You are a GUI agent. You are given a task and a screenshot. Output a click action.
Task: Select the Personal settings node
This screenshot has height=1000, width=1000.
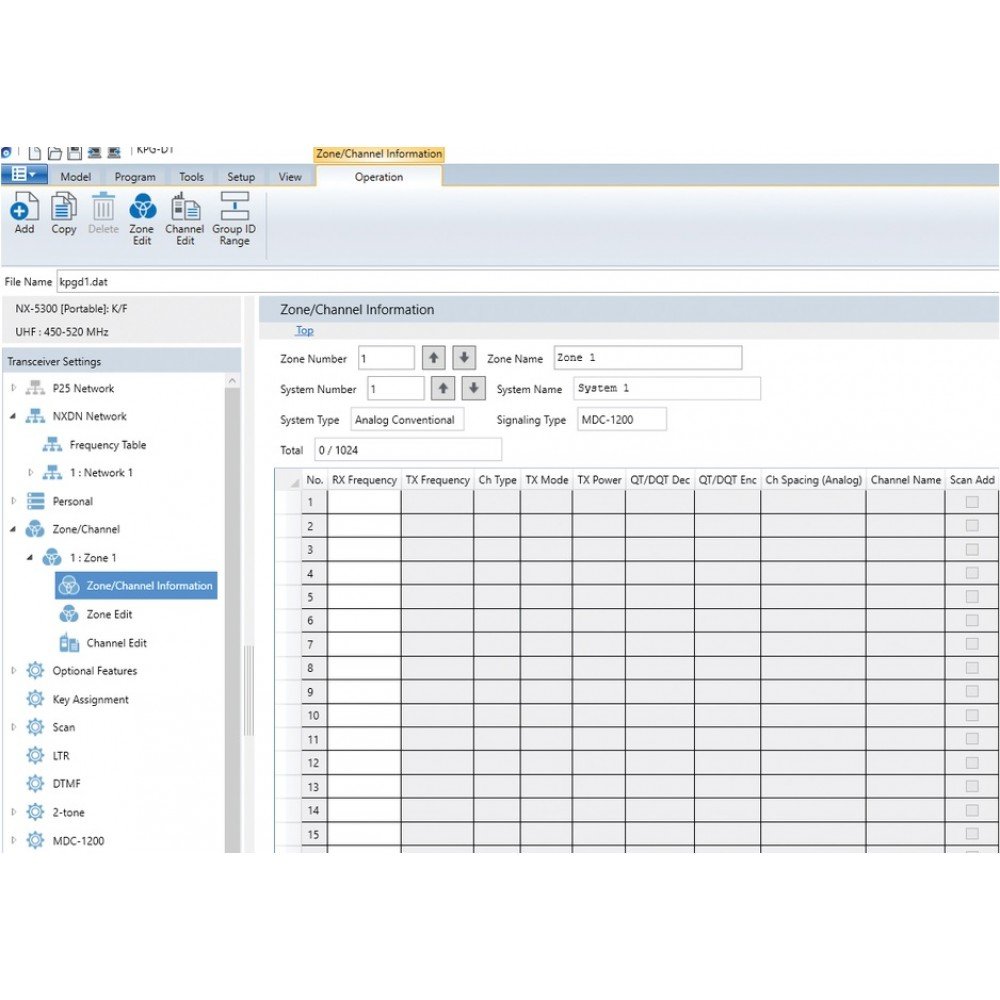tap(72, 501)
